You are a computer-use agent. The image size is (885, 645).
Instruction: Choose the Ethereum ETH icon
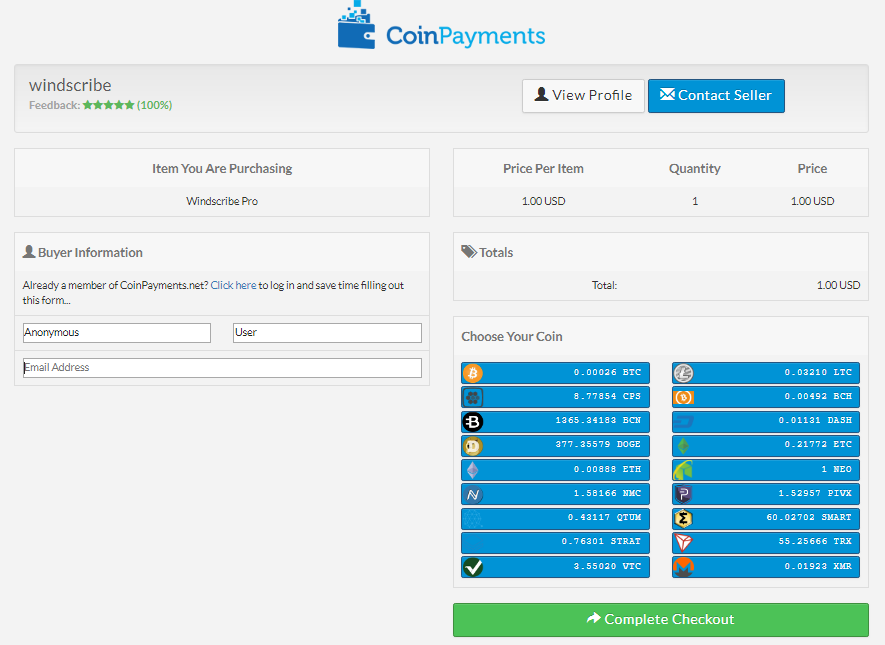pos(473,470)
